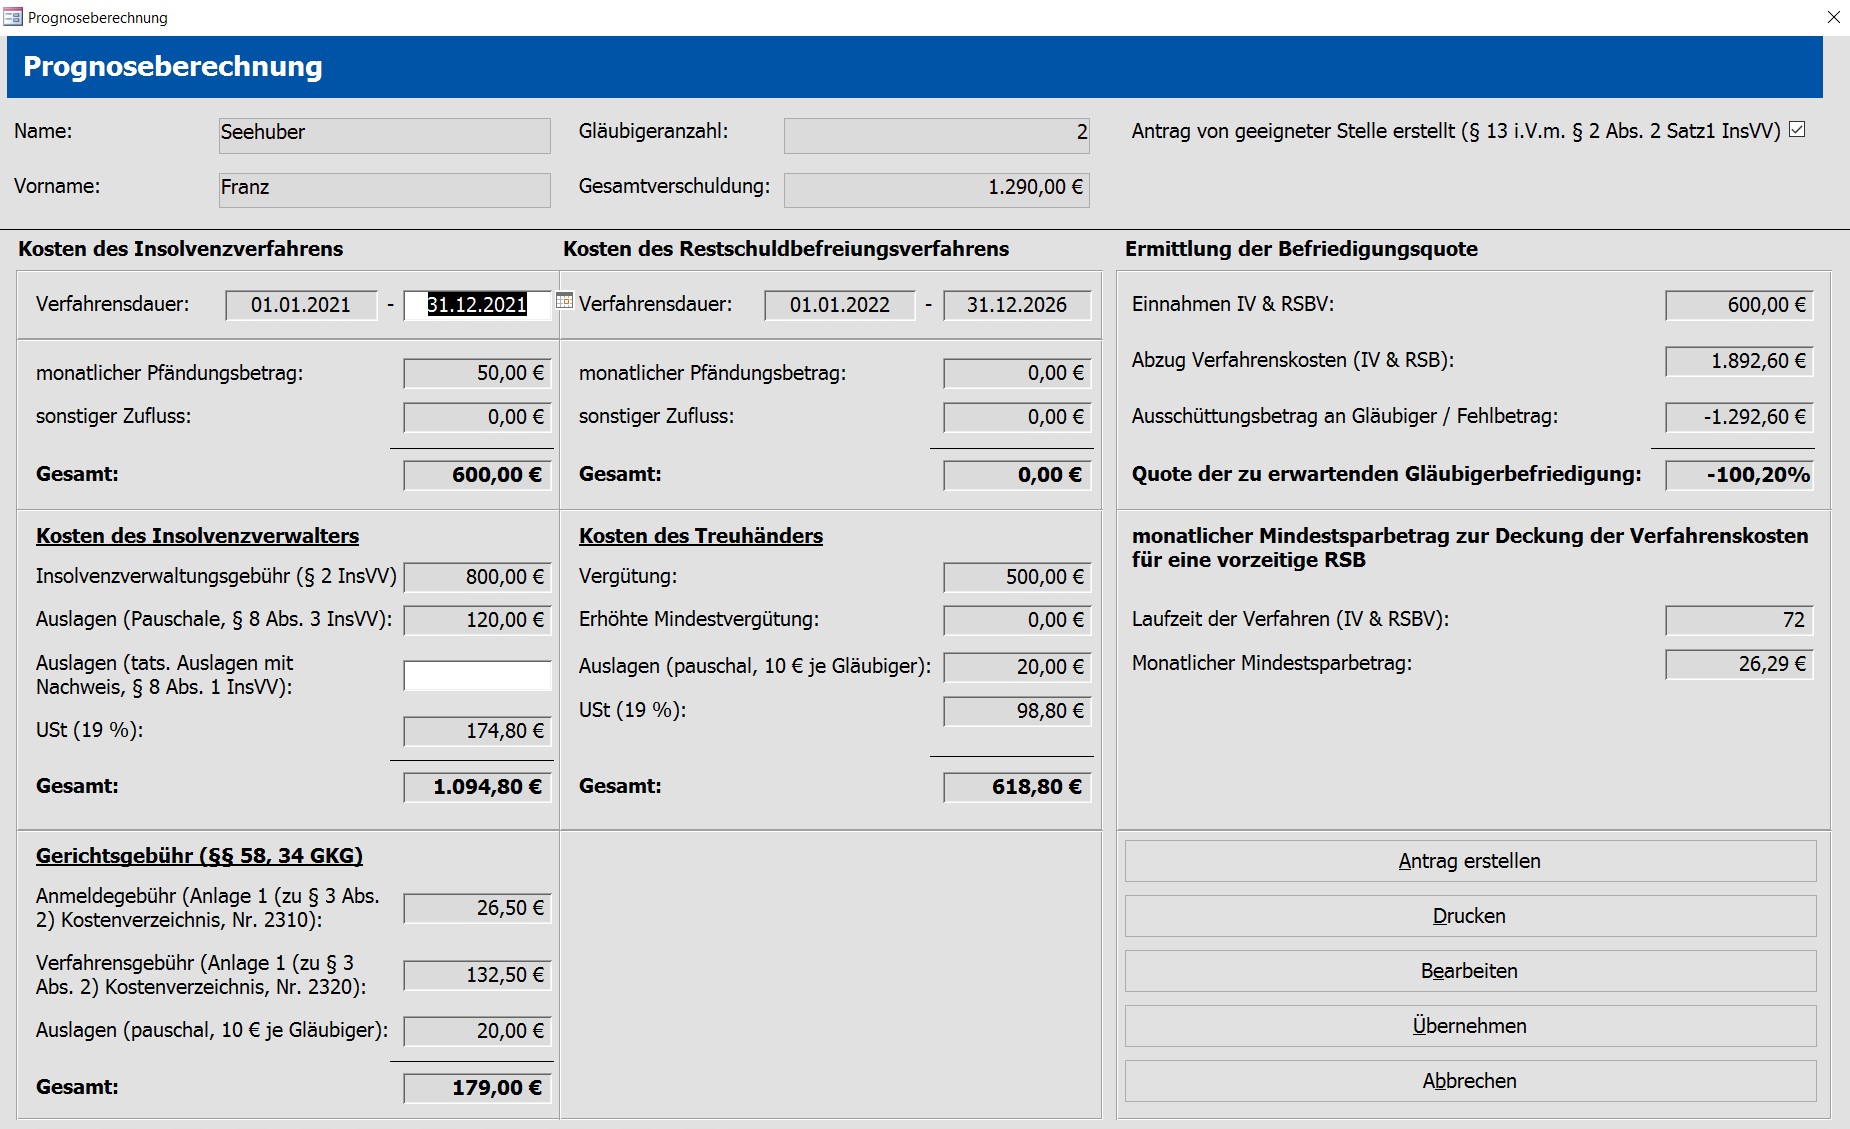
Task: Click the Abbrechen button
Action: [1470, 1081]
